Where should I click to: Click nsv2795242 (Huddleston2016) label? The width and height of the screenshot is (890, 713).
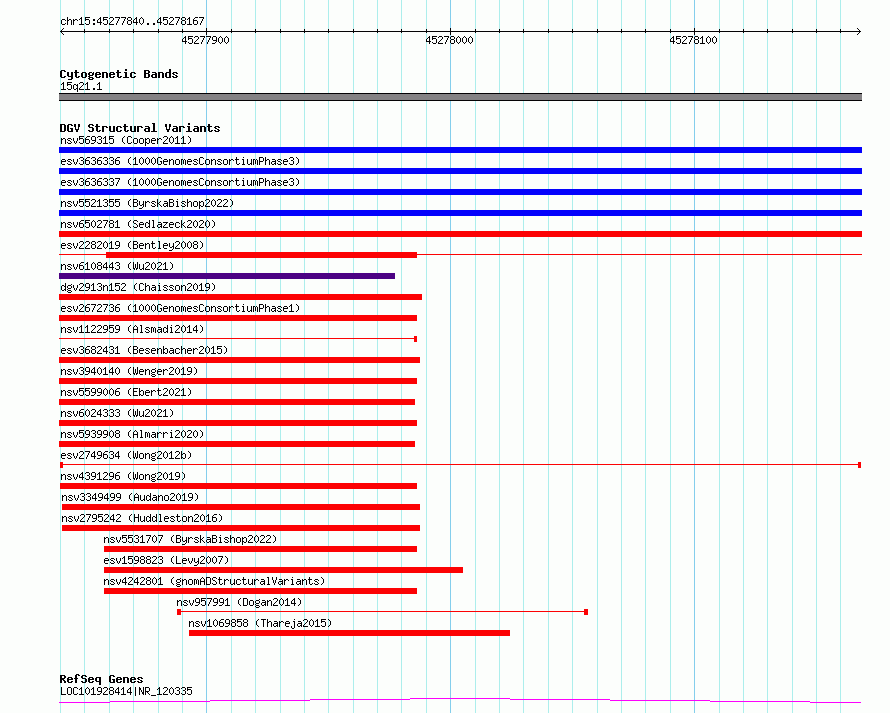142,518
